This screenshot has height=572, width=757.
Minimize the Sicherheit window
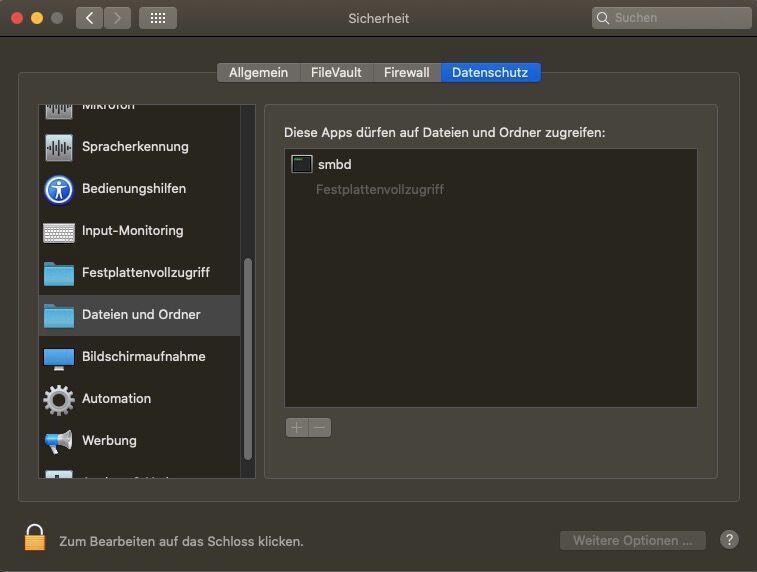click(x=37, y=18)
